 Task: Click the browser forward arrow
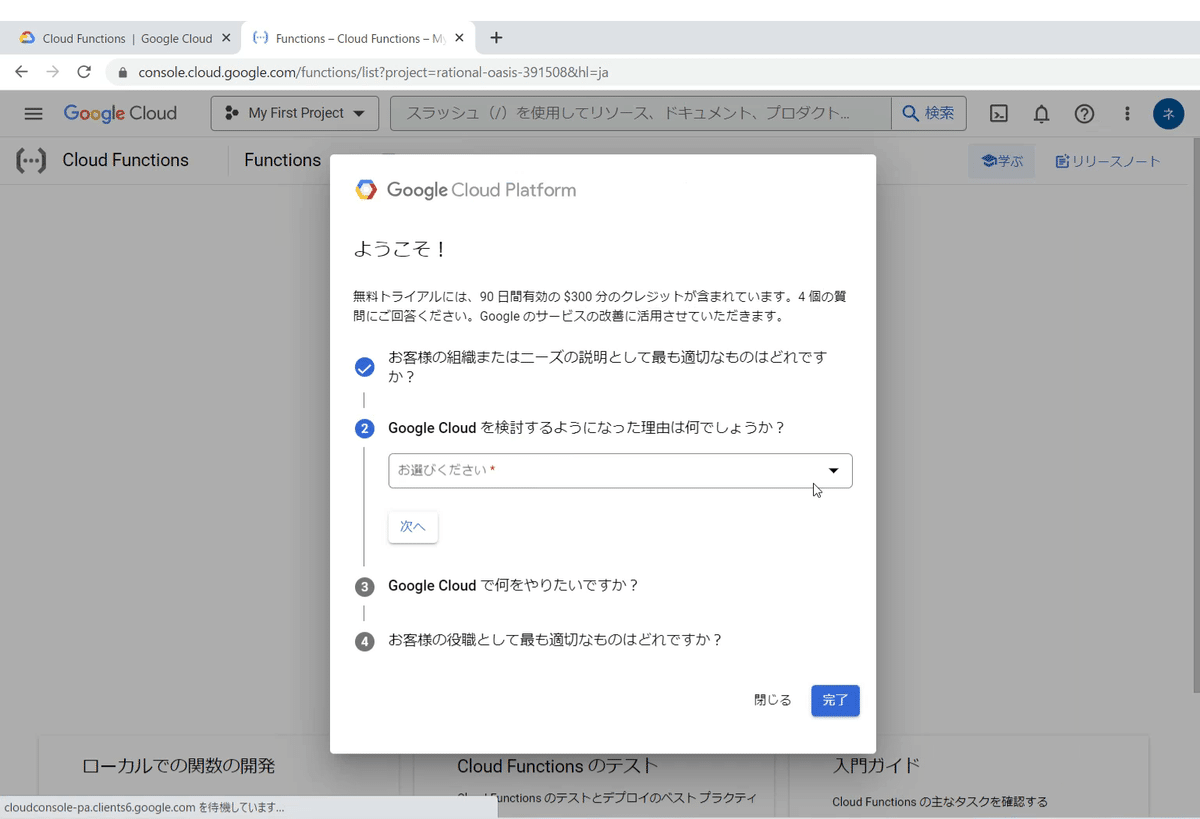tap(53, 72)
